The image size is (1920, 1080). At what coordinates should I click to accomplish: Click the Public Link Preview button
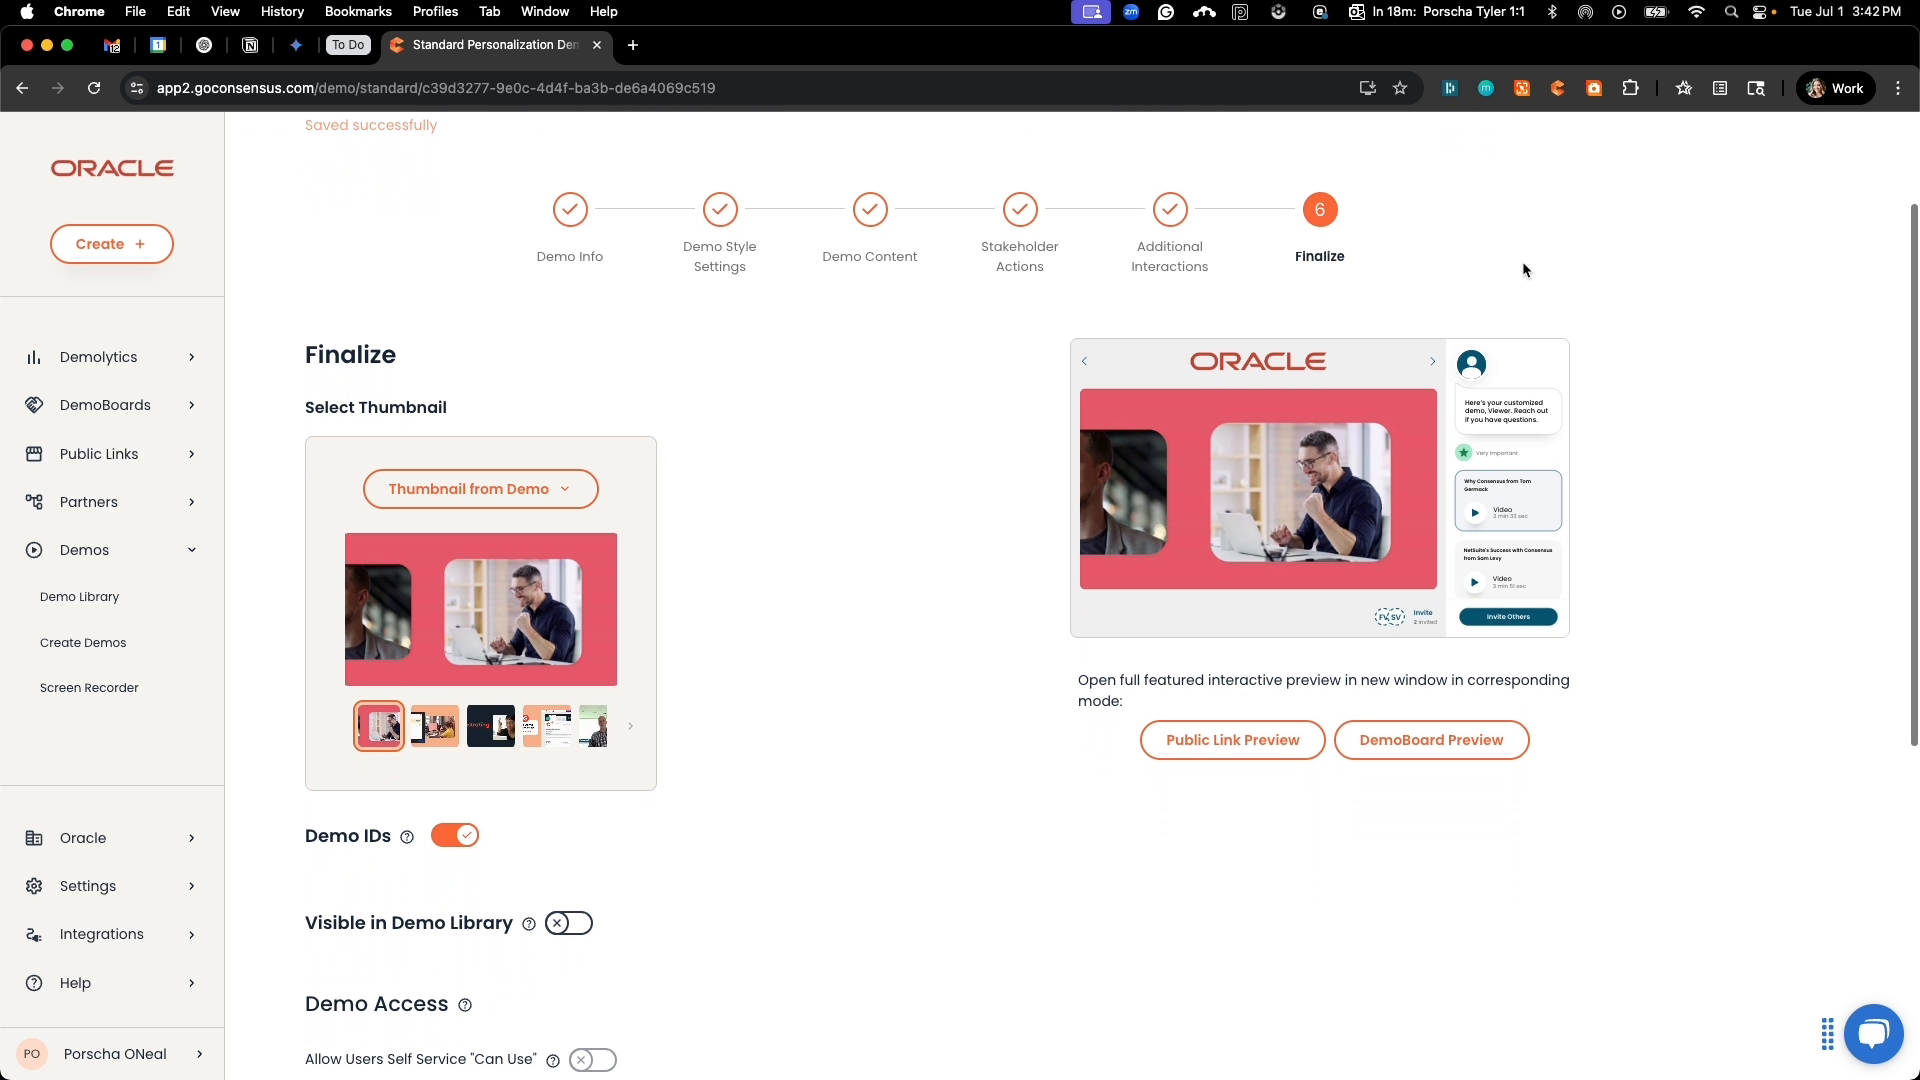pyautogui.click(x=1231, y=740)
